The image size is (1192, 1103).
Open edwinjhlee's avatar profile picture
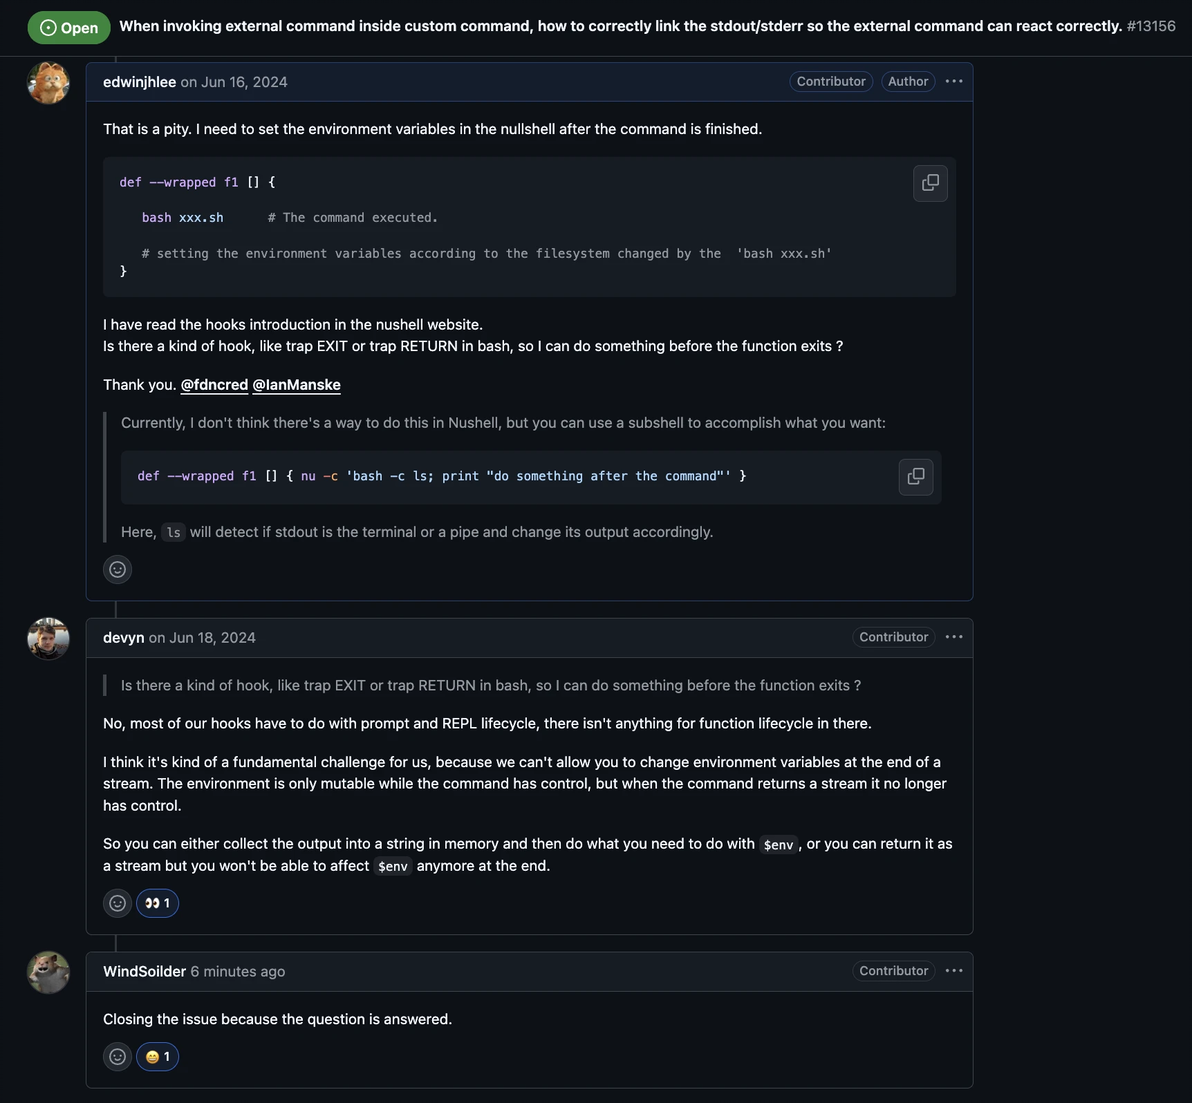(48, 82)
